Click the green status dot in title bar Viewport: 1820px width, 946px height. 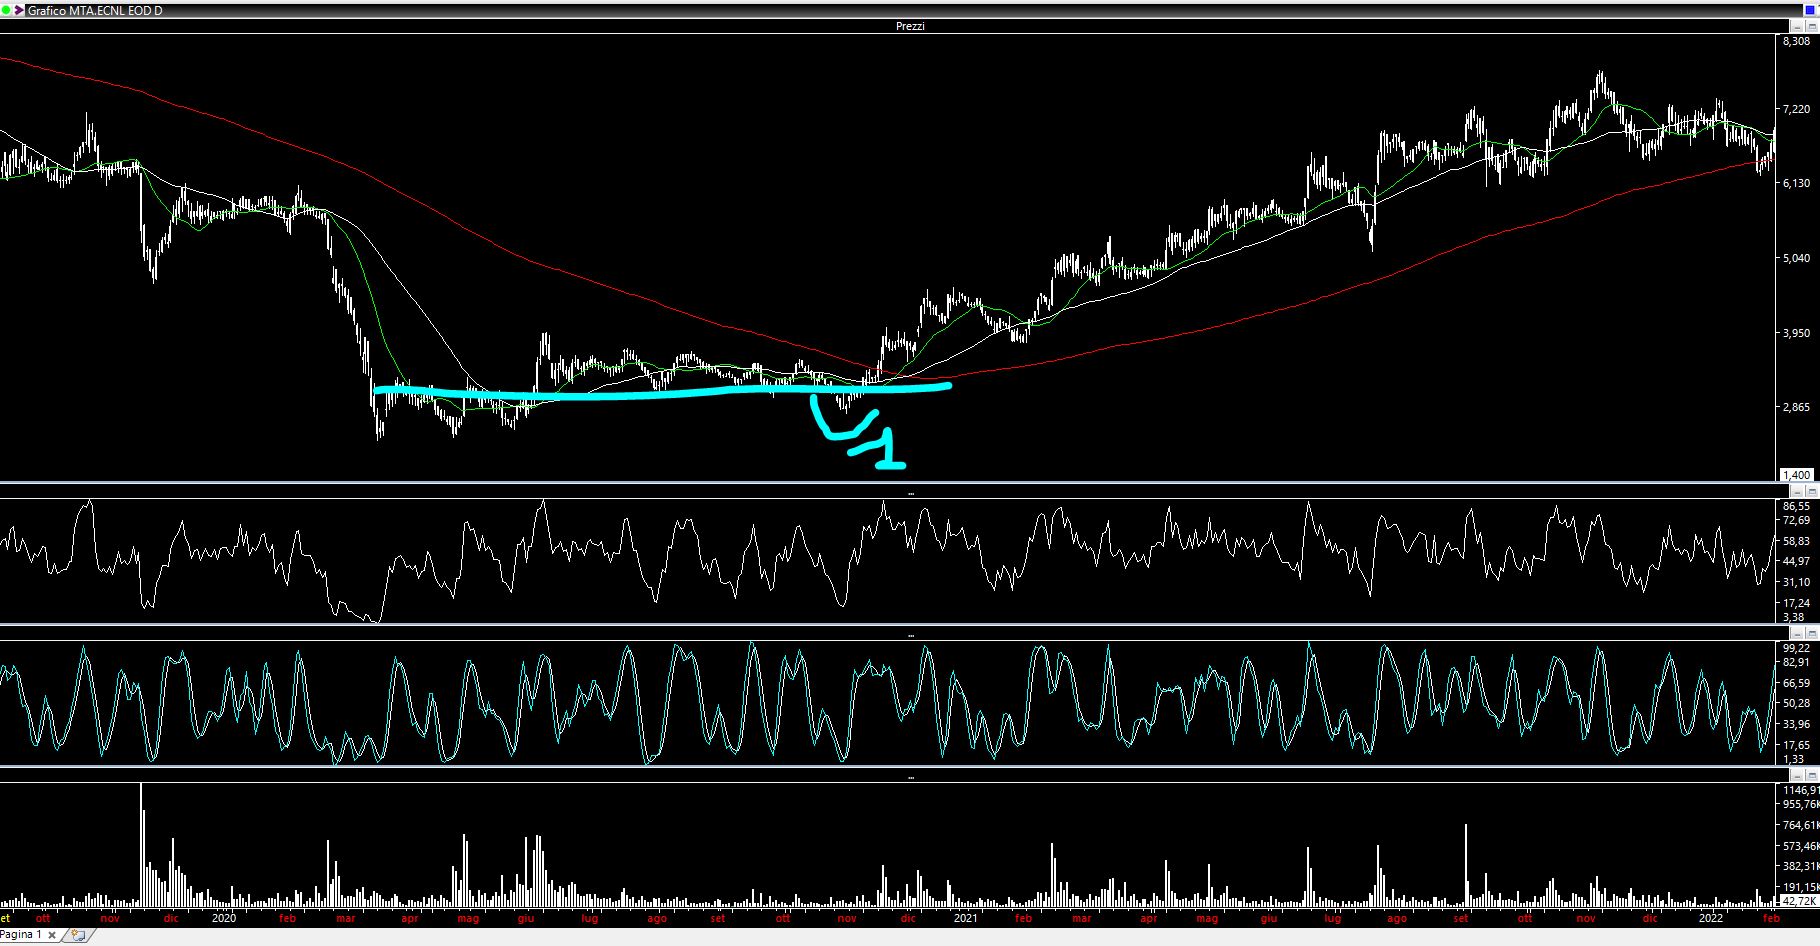[x=6, y=10]
